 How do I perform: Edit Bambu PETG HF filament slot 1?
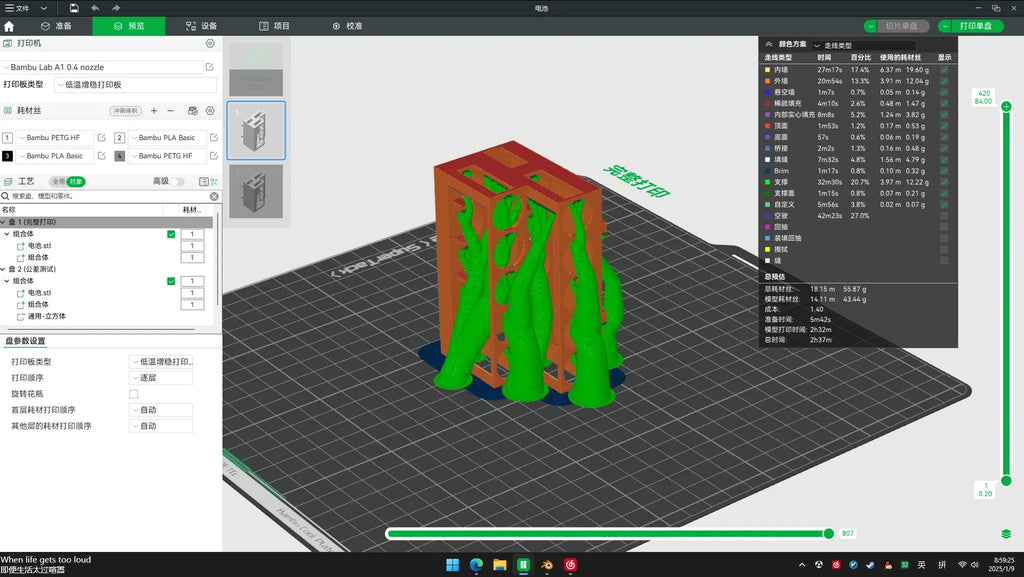[x=101, y=138]
